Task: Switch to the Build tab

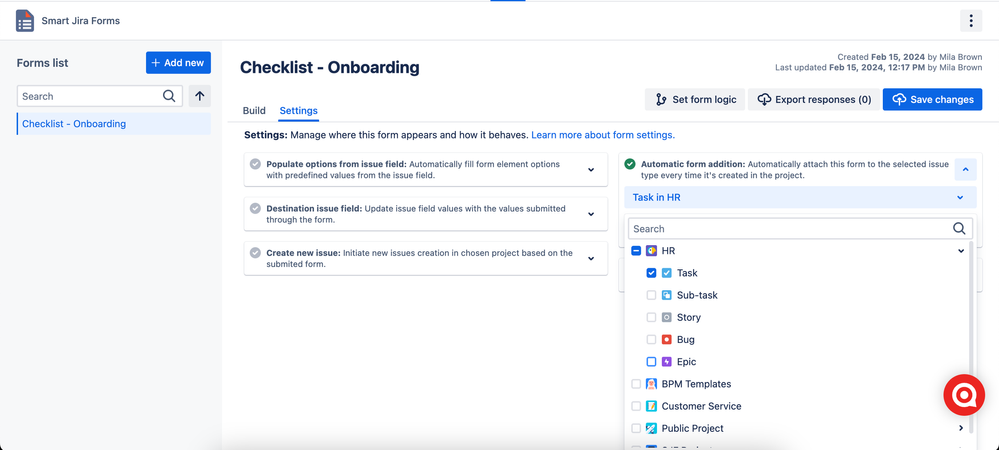Action: (x=254, y=110)
